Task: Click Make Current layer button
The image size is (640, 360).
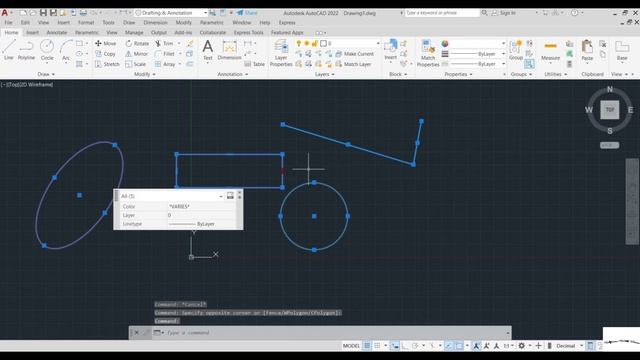Action: pos(354,54)
